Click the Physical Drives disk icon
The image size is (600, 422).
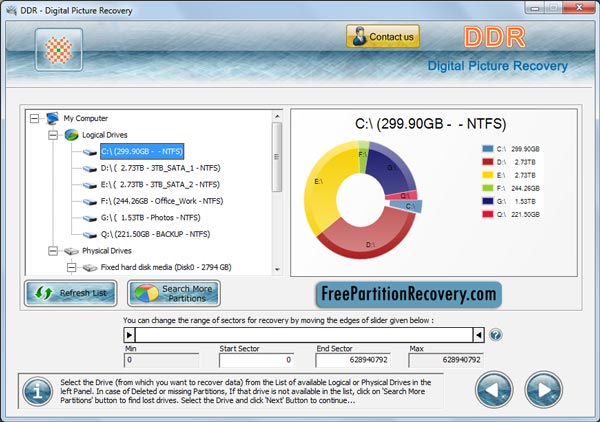pyautogui.click(x=71, y=251)
